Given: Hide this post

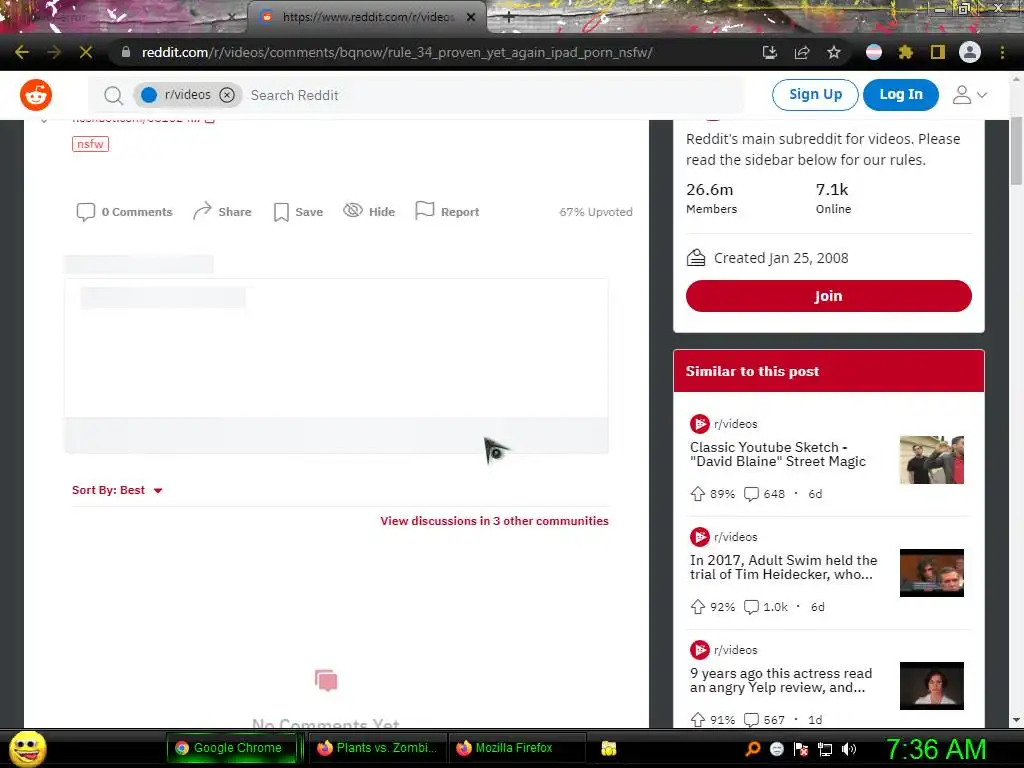Looking at the screenshot, I should click(369, 211).
